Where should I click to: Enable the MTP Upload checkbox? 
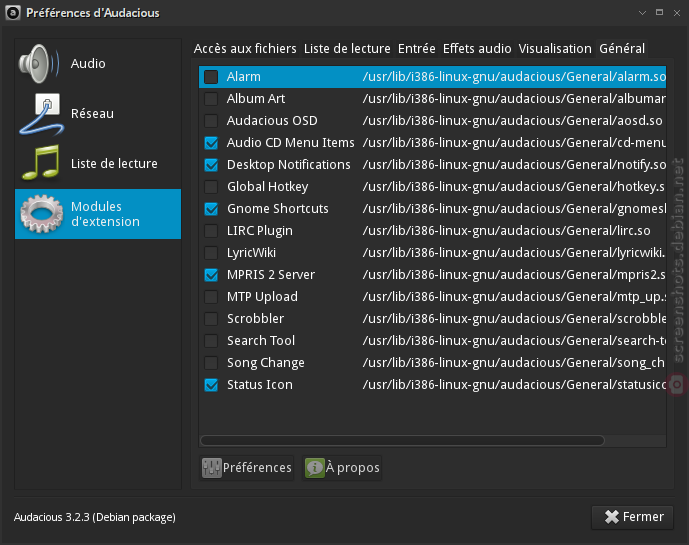pyautogui.click(x=211, y=297)
